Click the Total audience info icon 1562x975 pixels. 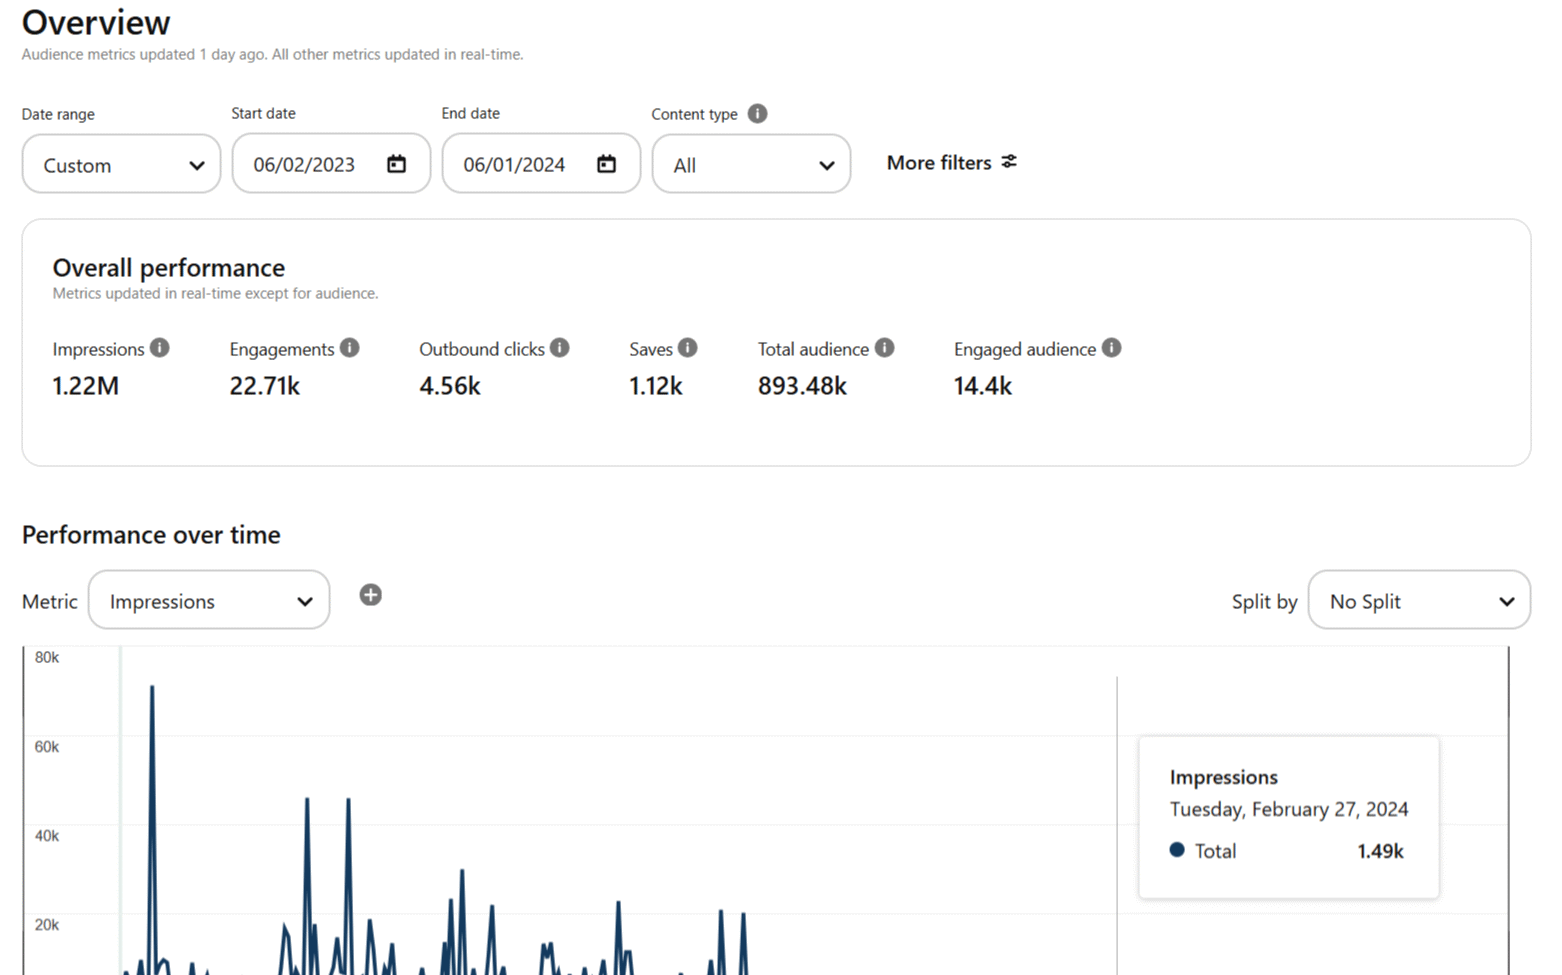coord(884,348)
